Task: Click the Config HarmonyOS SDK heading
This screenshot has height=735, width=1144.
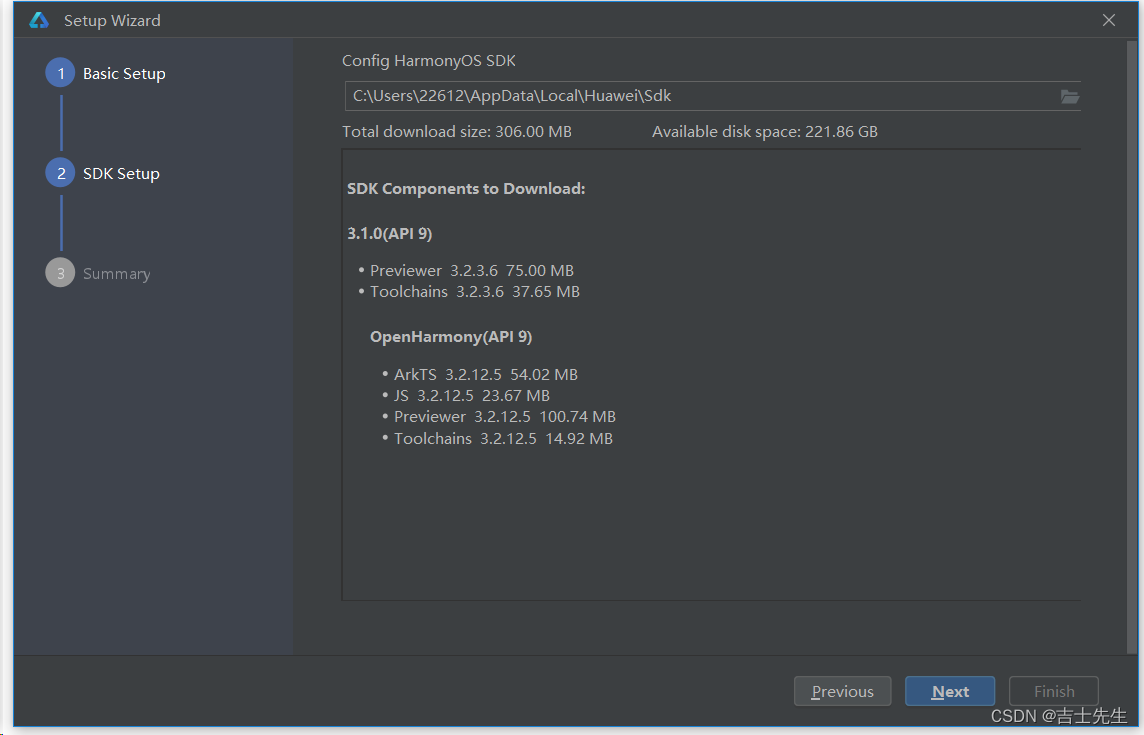Action: point(429,61)
